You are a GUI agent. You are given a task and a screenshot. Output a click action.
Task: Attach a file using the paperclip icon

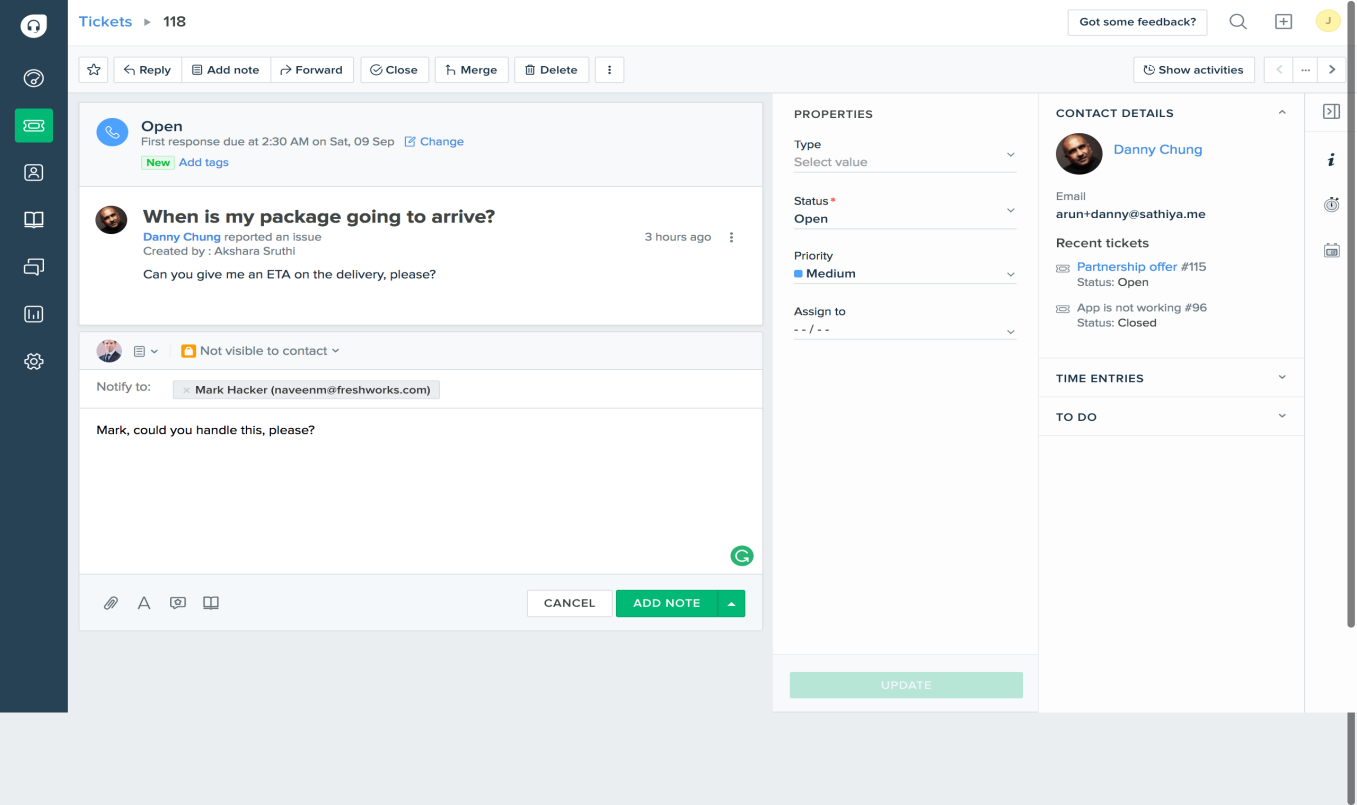click(x=110, y=602)
